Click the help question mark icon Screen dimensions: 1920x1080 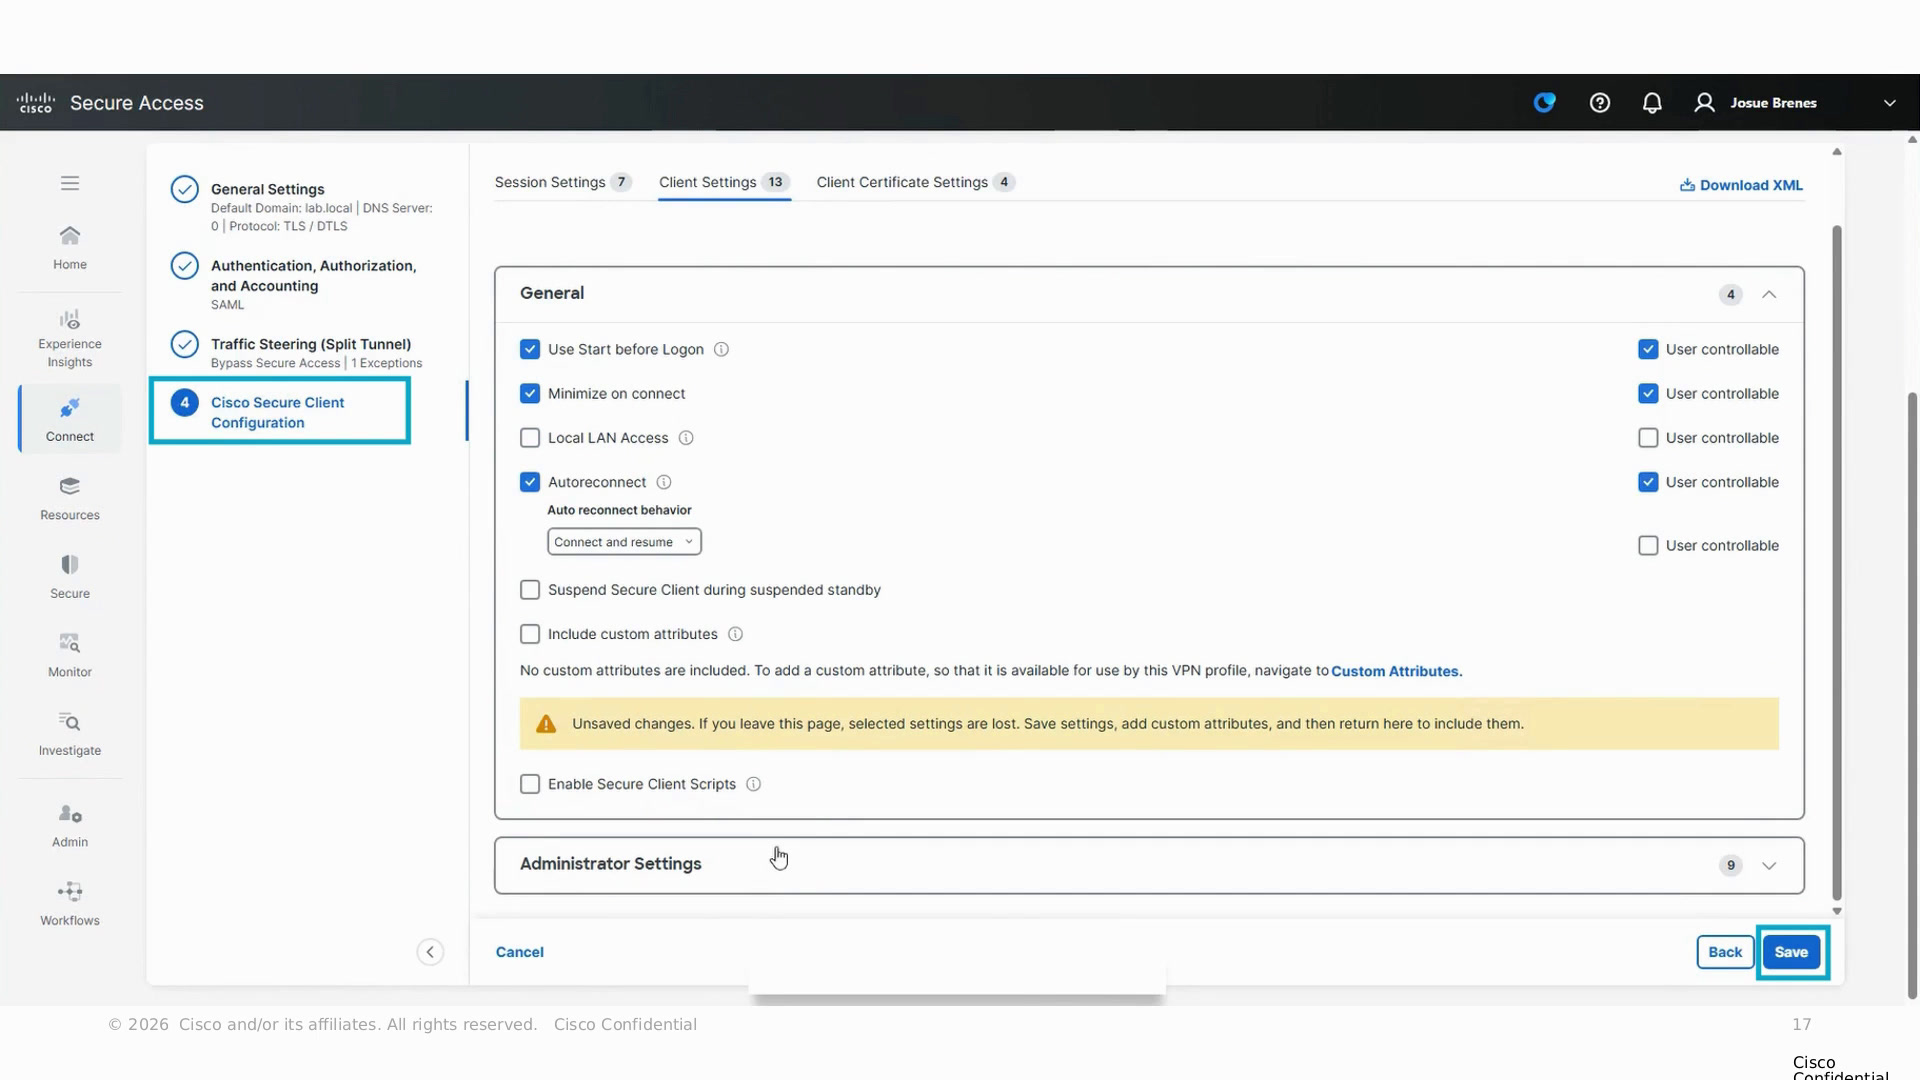click(1599, 103)
